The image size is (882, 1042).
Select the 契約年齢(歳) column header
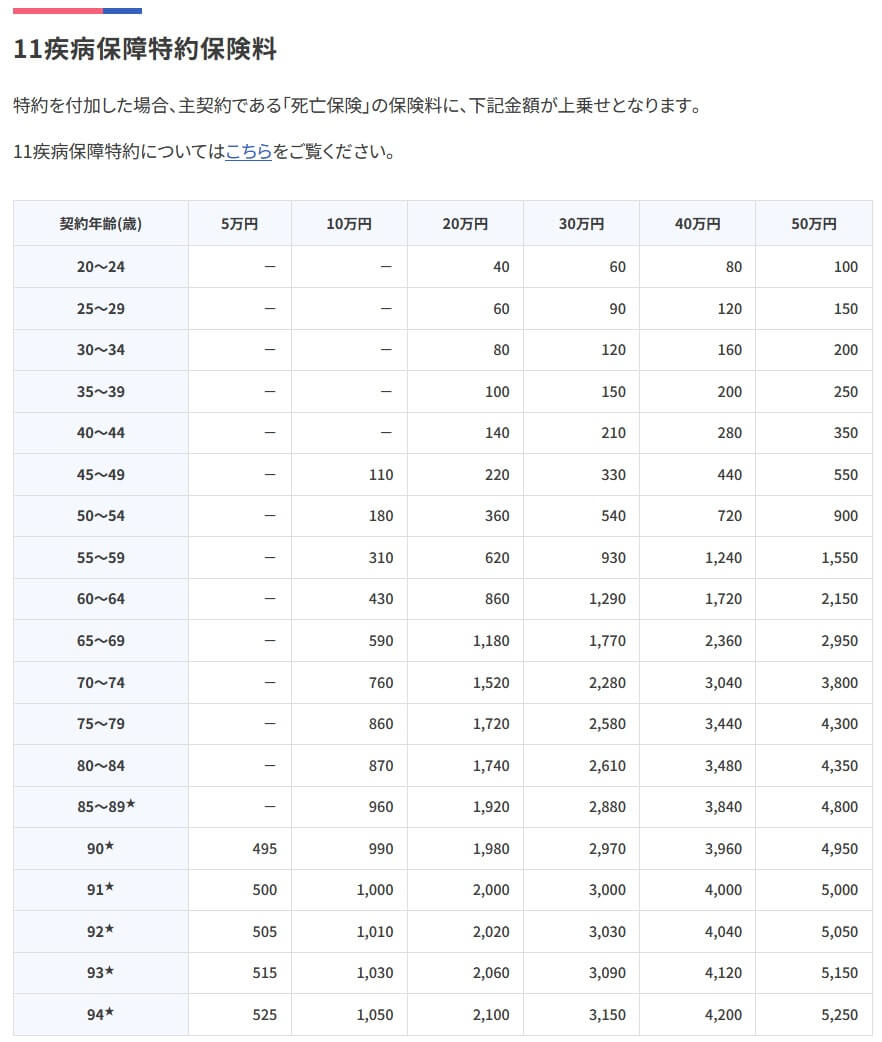pos(100,224)
